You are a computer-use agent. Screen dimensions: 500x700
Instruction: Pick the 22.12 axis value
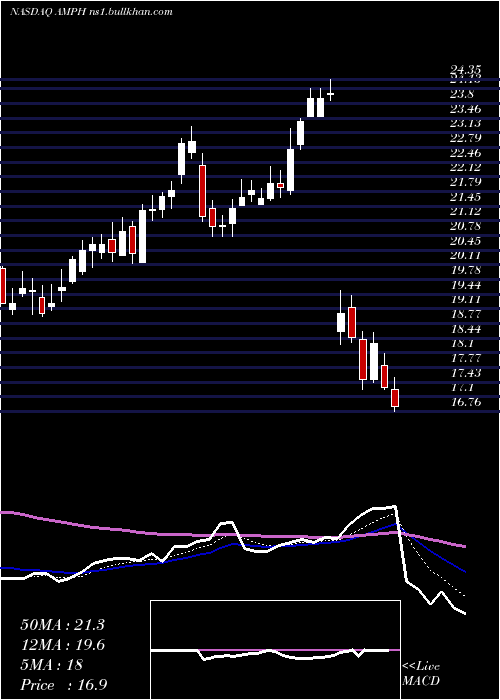click(465, 167)
